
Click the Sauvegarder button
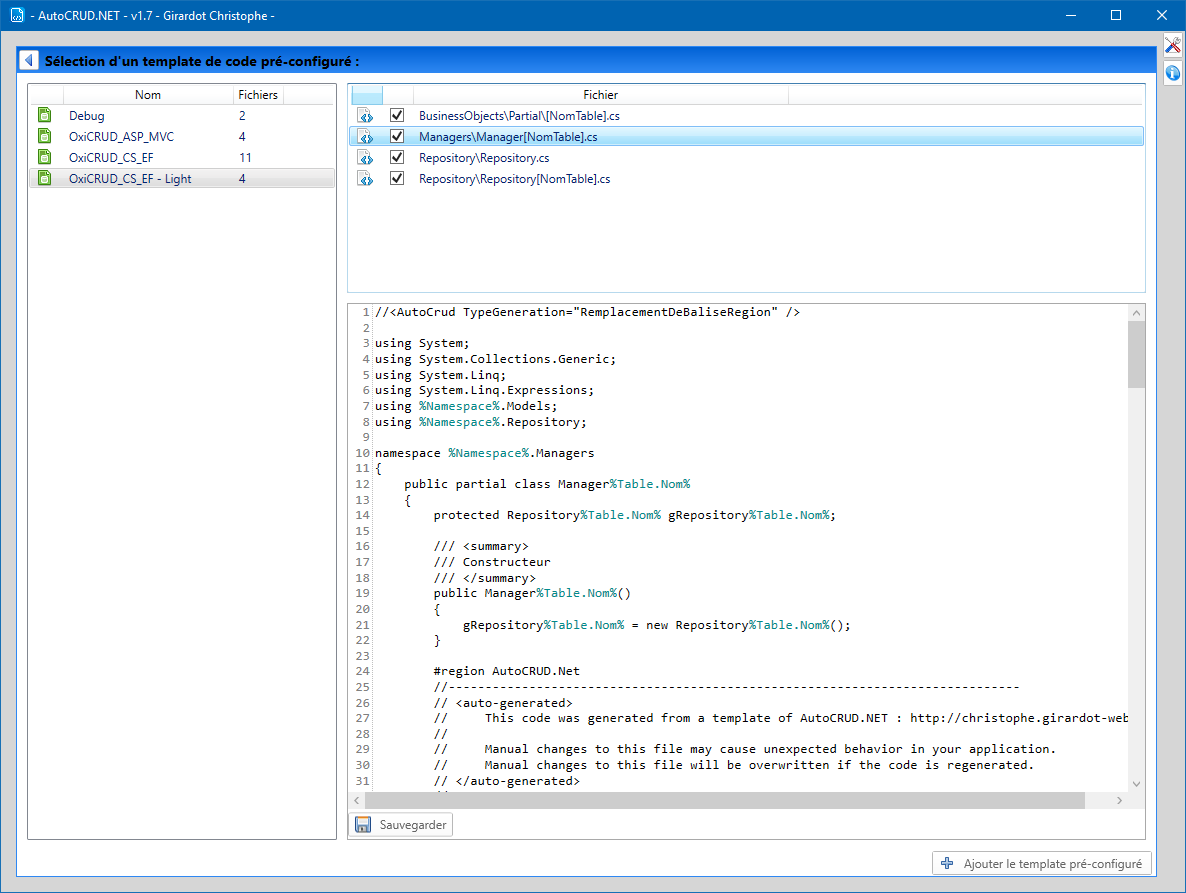click(x=401, y=824)
